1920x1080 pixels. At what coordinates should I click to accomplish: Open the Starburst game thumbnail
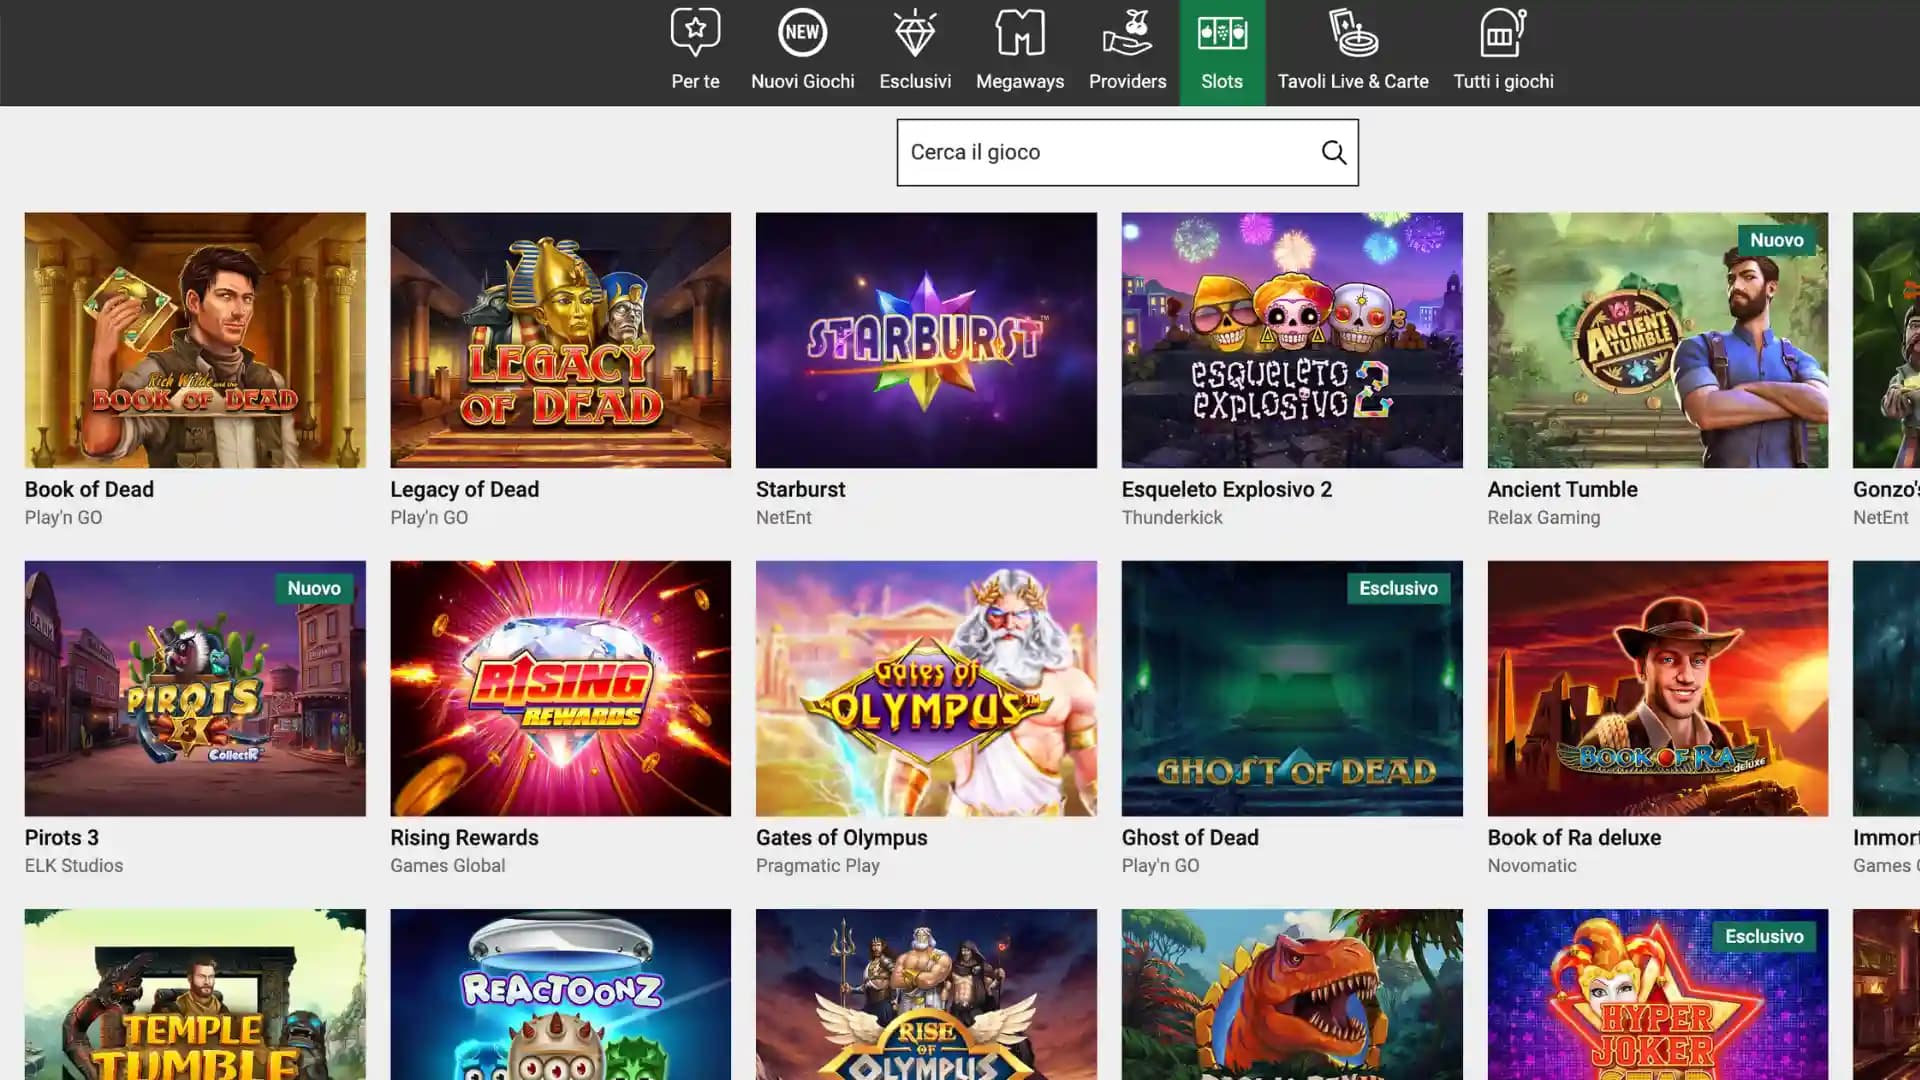pyautogui.click(x=925, y=340)
